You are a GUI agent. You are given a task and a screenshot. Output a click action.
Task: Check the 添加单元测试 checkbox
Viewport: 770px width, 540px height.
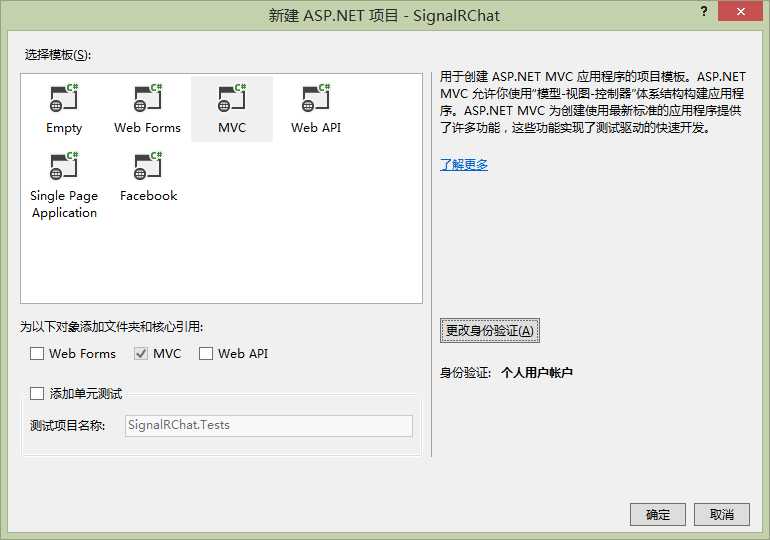37,393
